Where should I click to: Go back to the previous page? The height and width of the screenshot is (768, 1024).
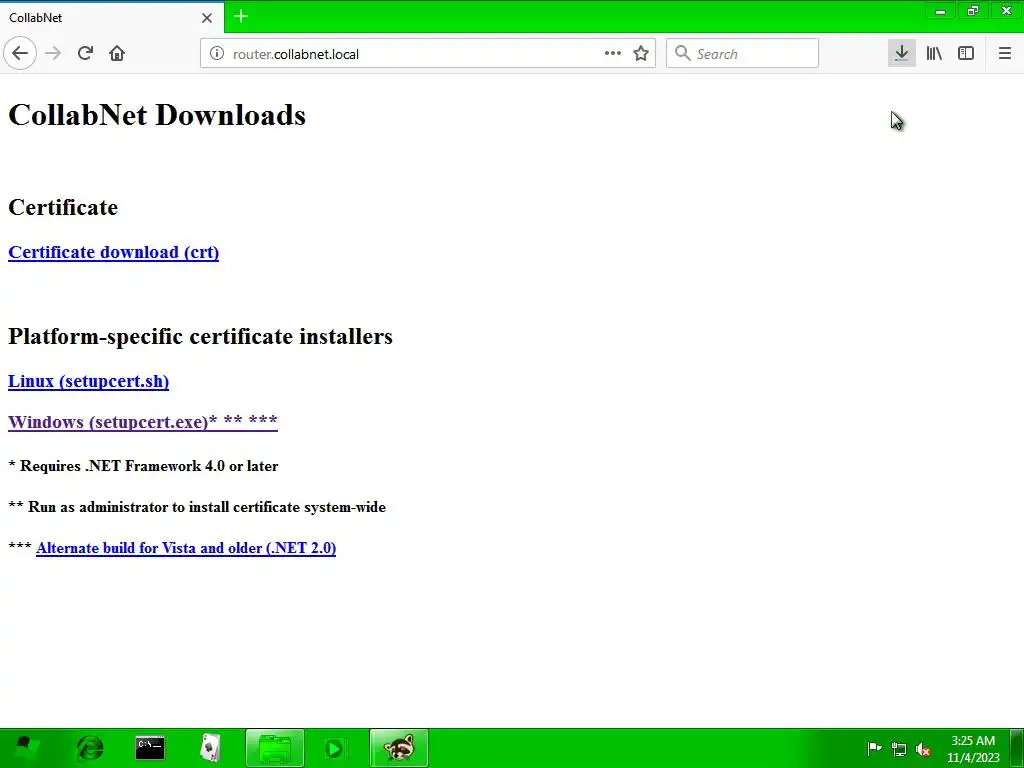(20, 54)
